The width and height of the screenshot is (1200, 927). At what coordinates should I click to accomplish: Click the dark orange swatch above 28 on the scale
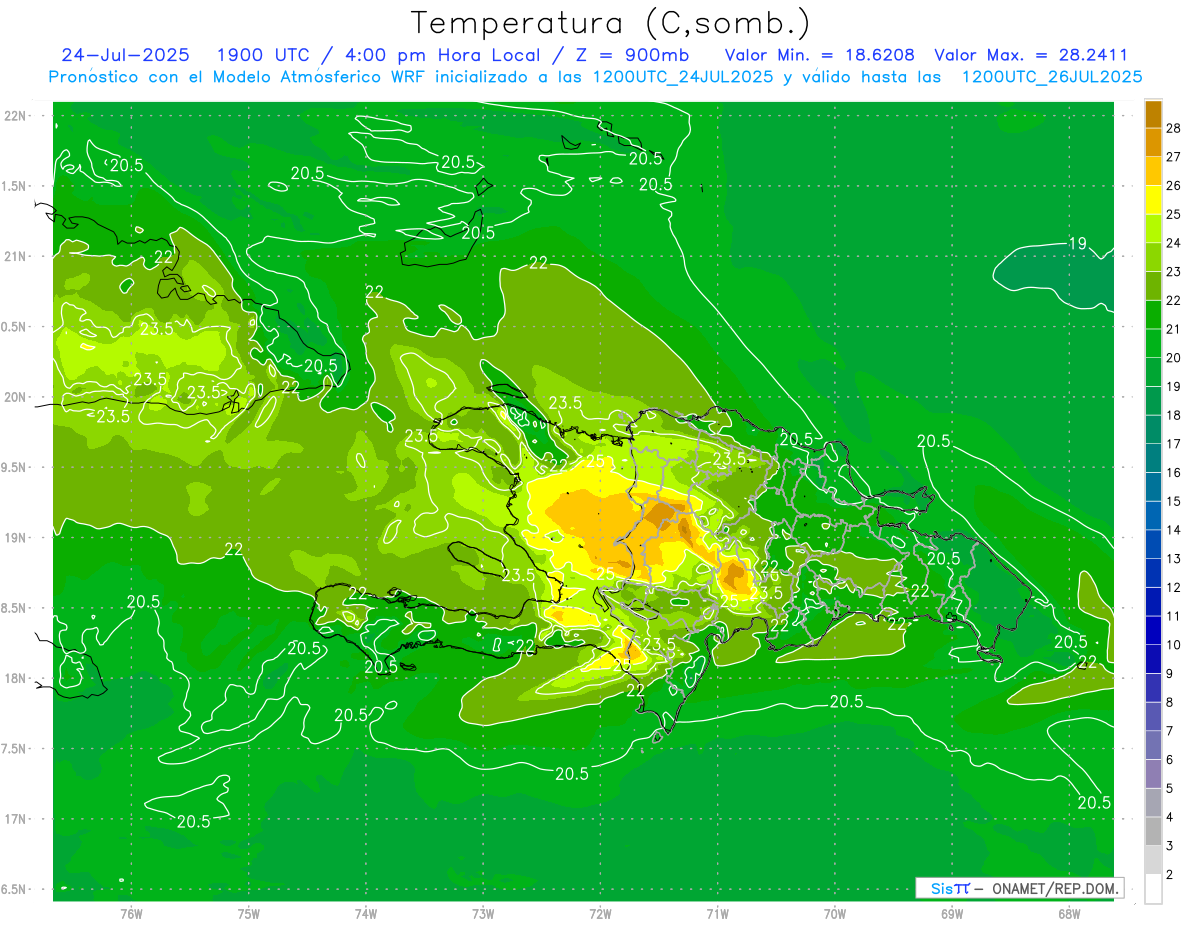[1153, 114]
